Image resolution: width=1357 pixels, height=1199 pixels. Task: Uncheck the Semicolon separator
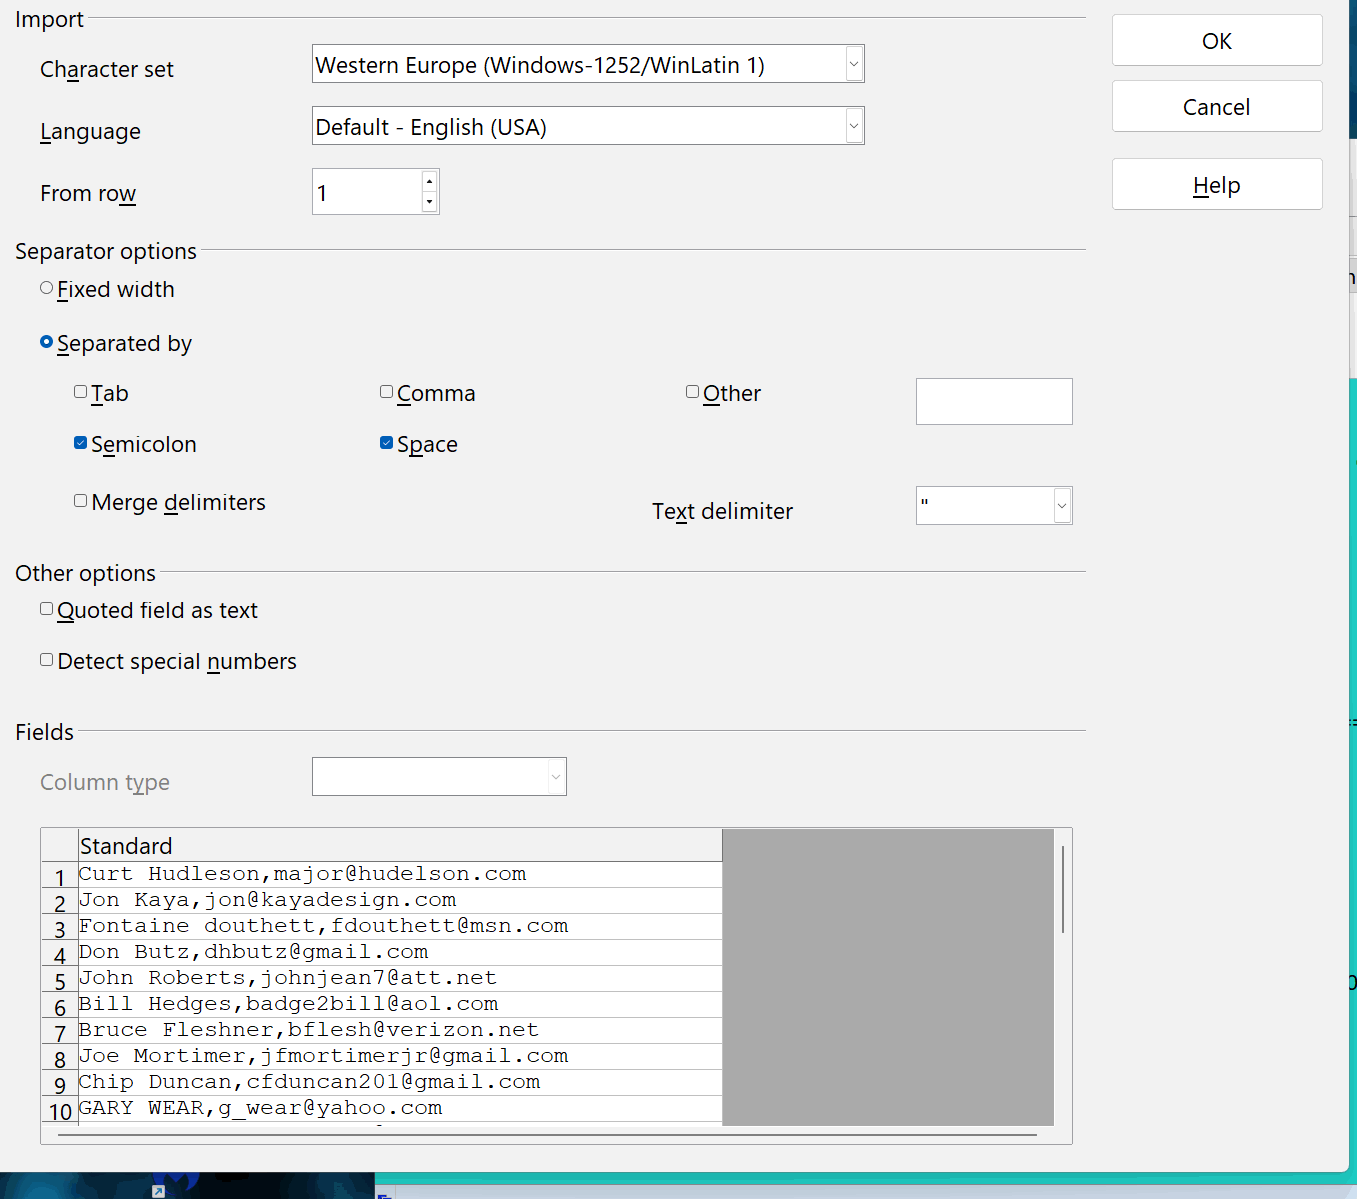pos(81,443)
